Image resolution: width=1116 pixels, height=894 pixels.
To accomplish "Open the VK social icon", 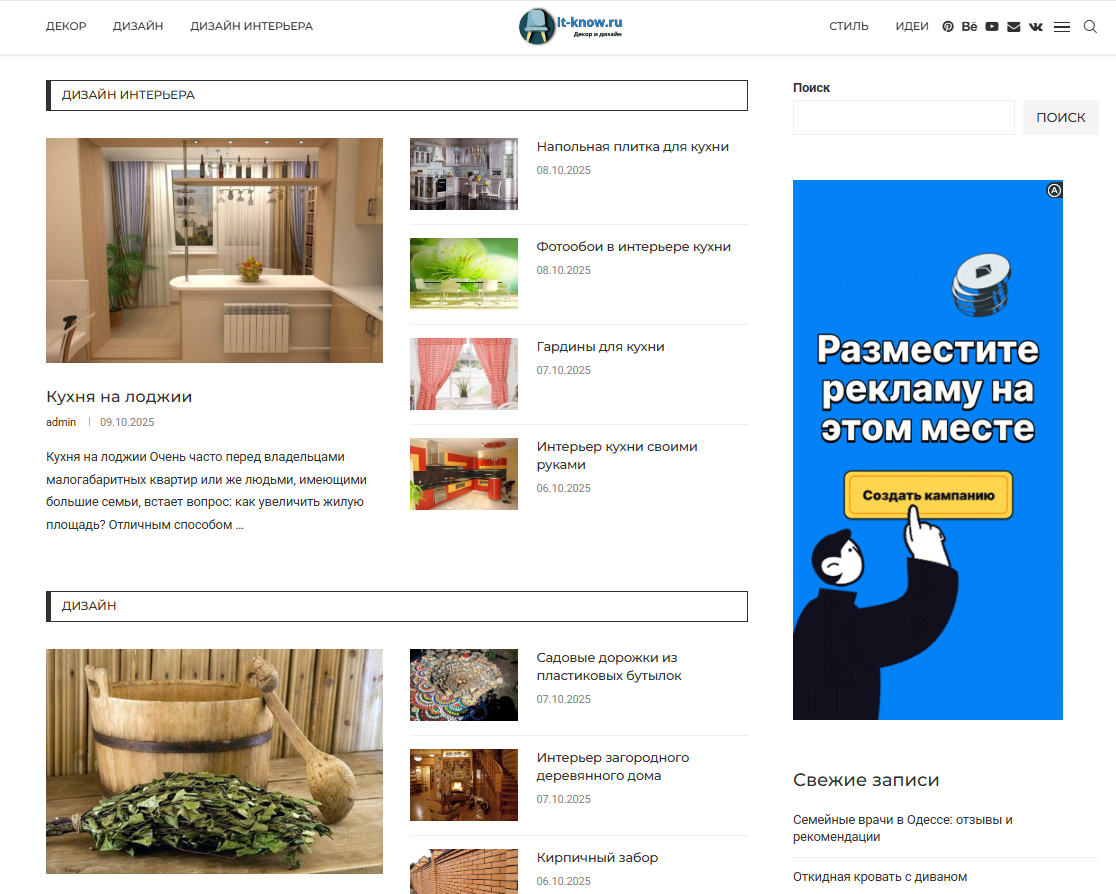I will tap(1036, 26).
